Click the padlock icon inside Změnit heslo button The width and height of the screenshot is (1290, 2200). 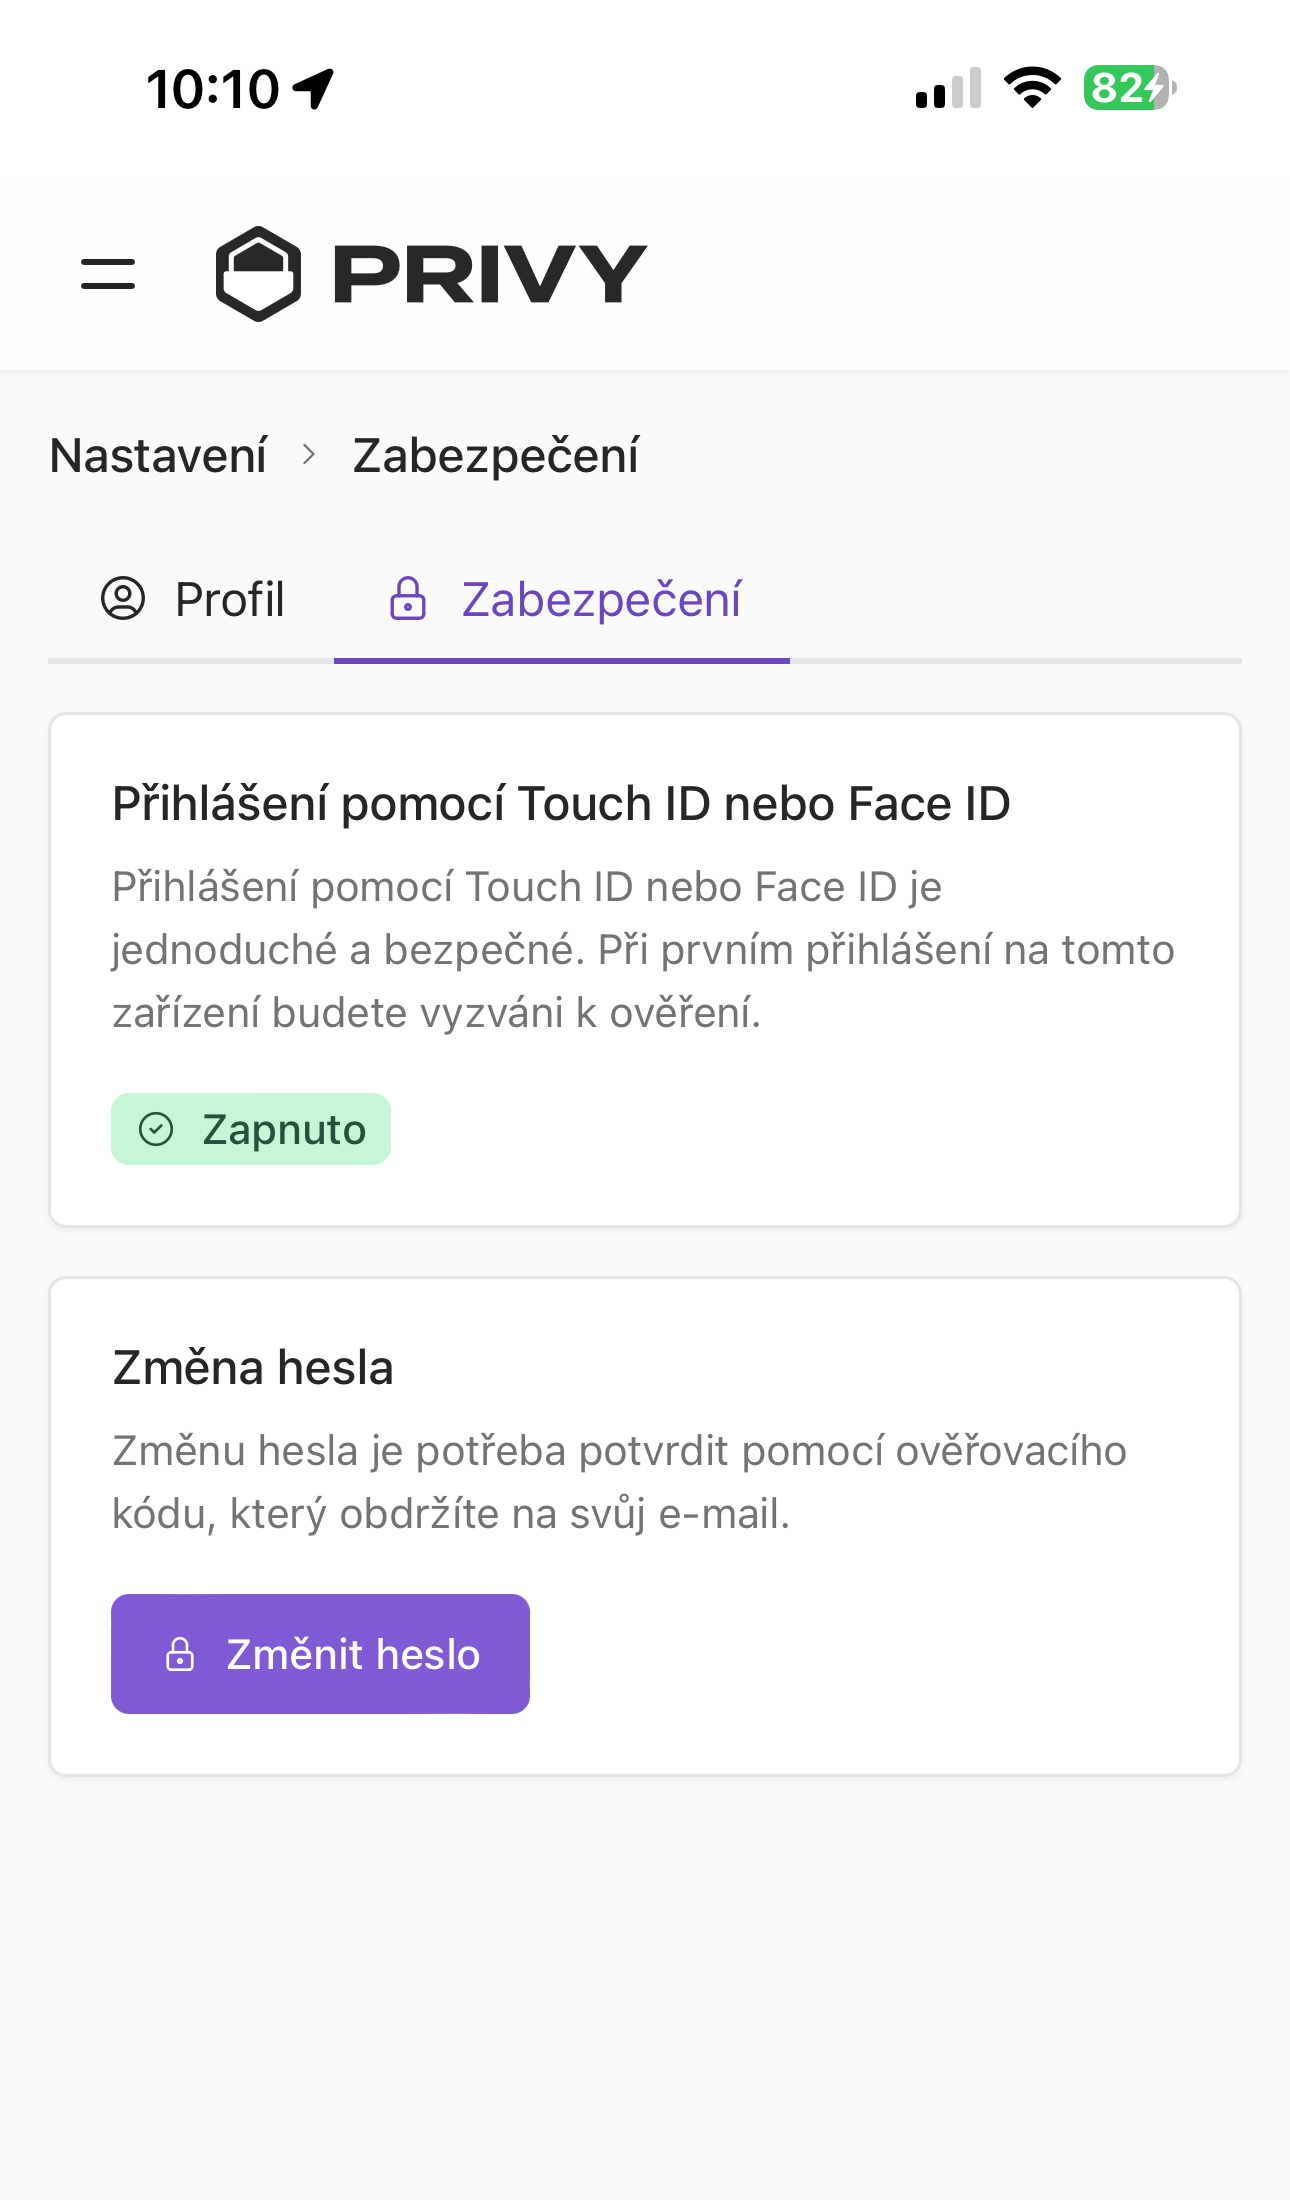[x=181, y=1653]
